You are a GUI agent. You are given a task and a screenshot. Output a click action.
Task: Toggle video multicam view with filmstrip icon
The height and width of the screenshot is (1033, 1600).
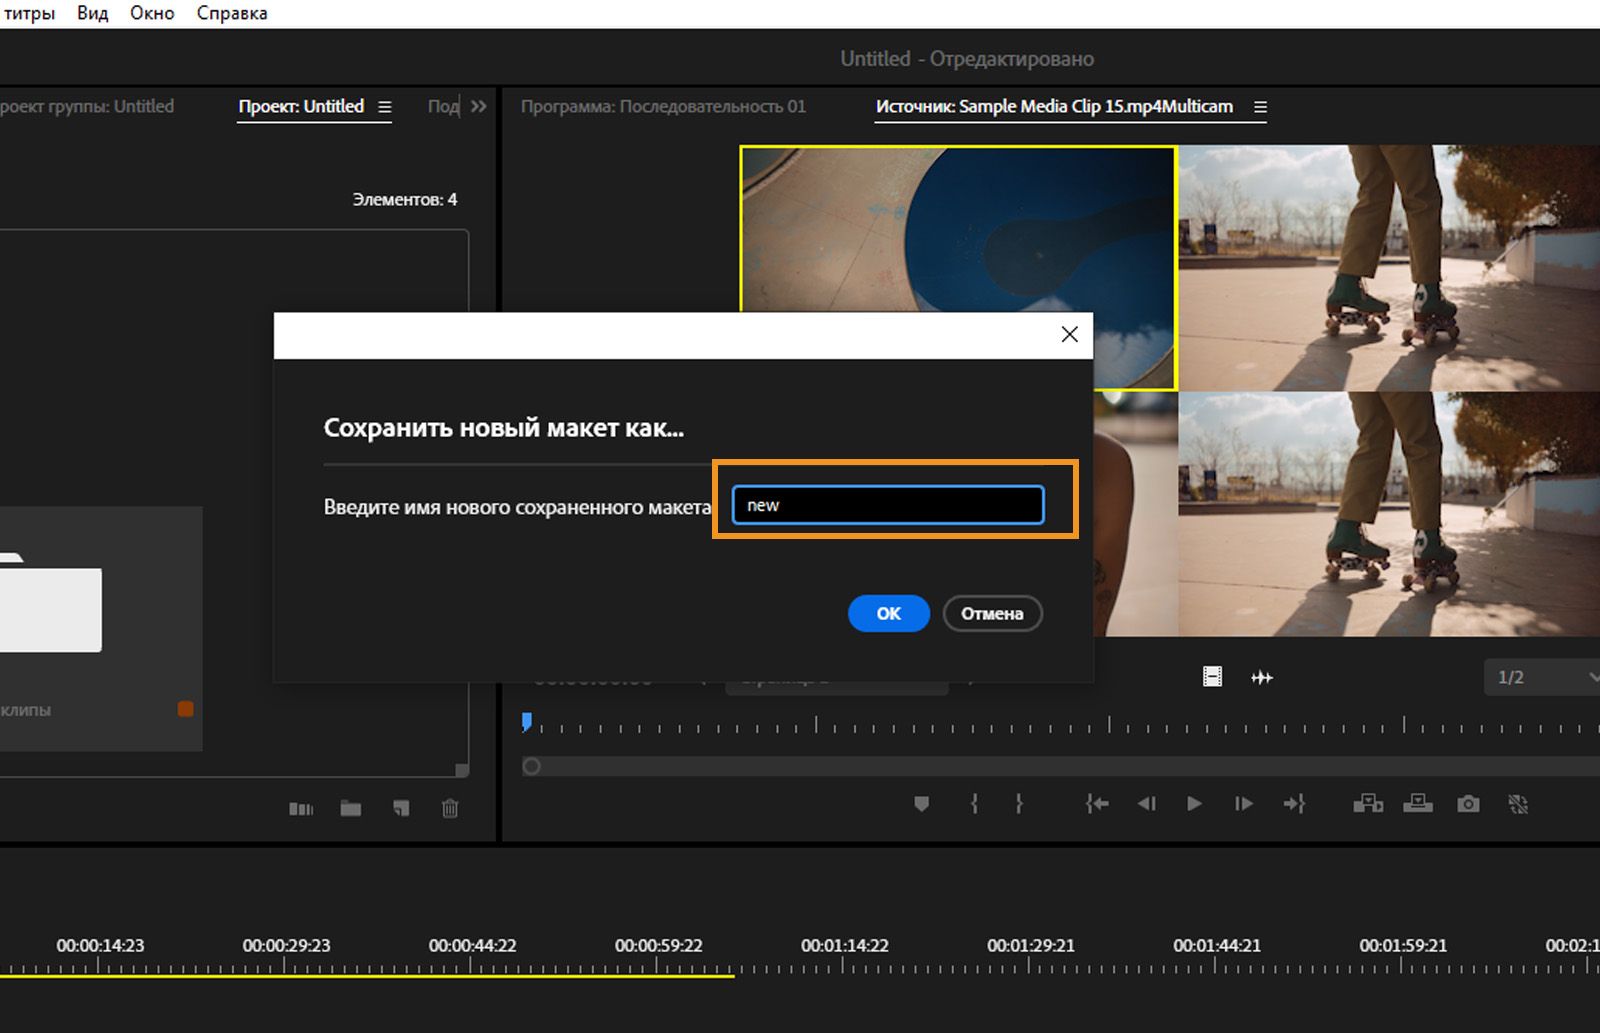(1211, 677)
